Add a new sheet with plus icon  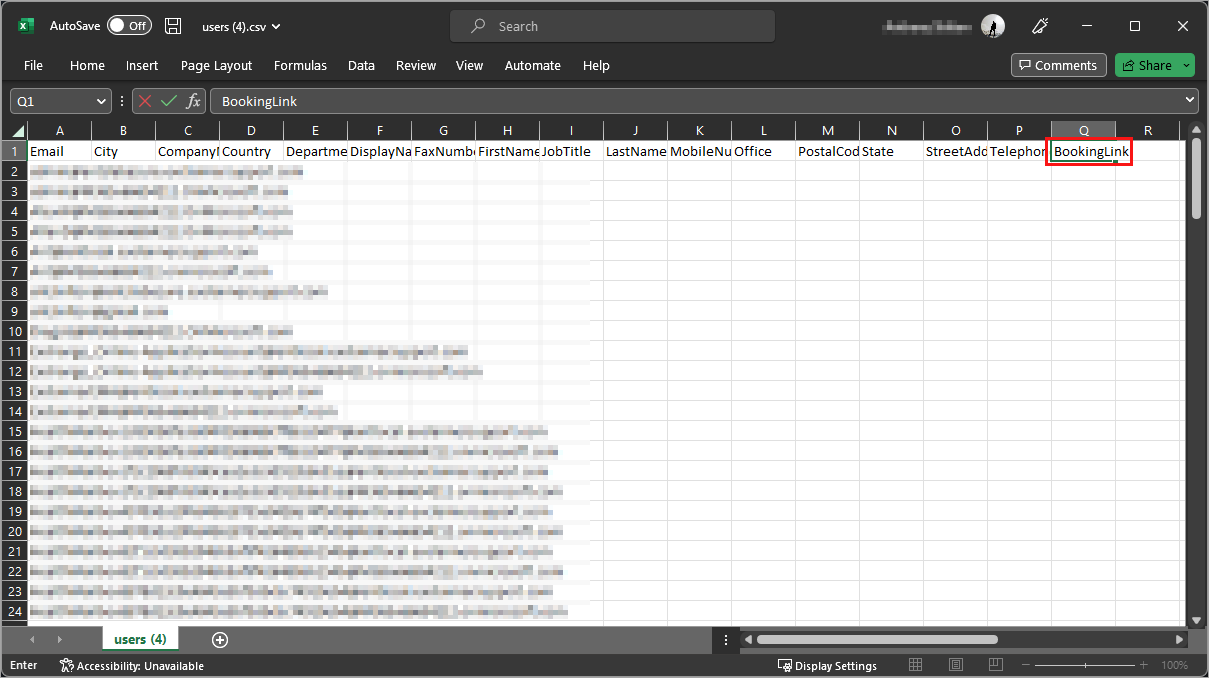point(220,639)
